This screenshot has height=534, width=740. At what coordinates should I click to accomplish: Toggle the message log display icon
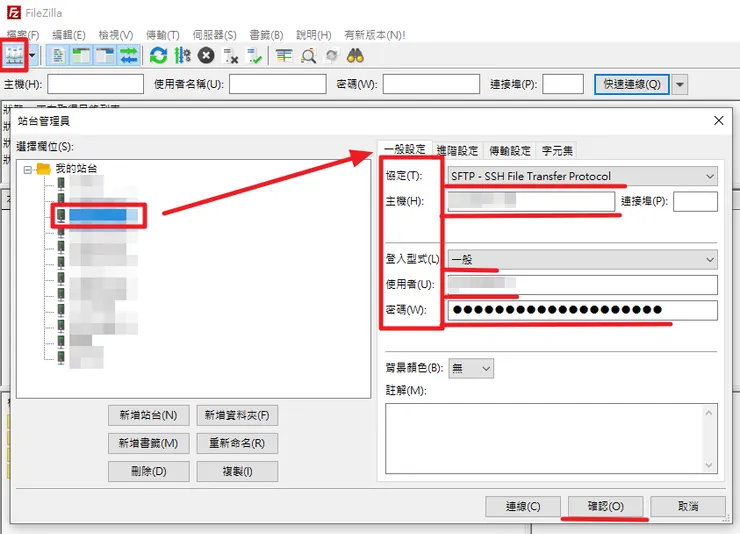coord(58,56)
